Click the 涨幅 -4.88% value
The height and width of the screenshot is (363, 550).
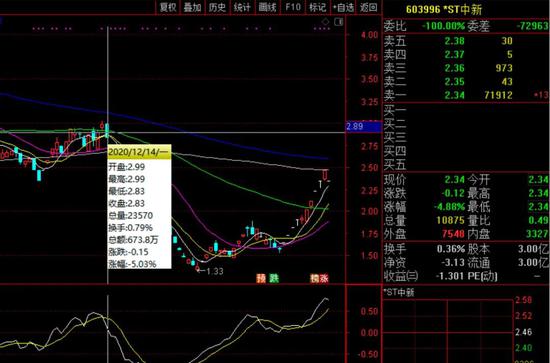(x=450, y=207)
